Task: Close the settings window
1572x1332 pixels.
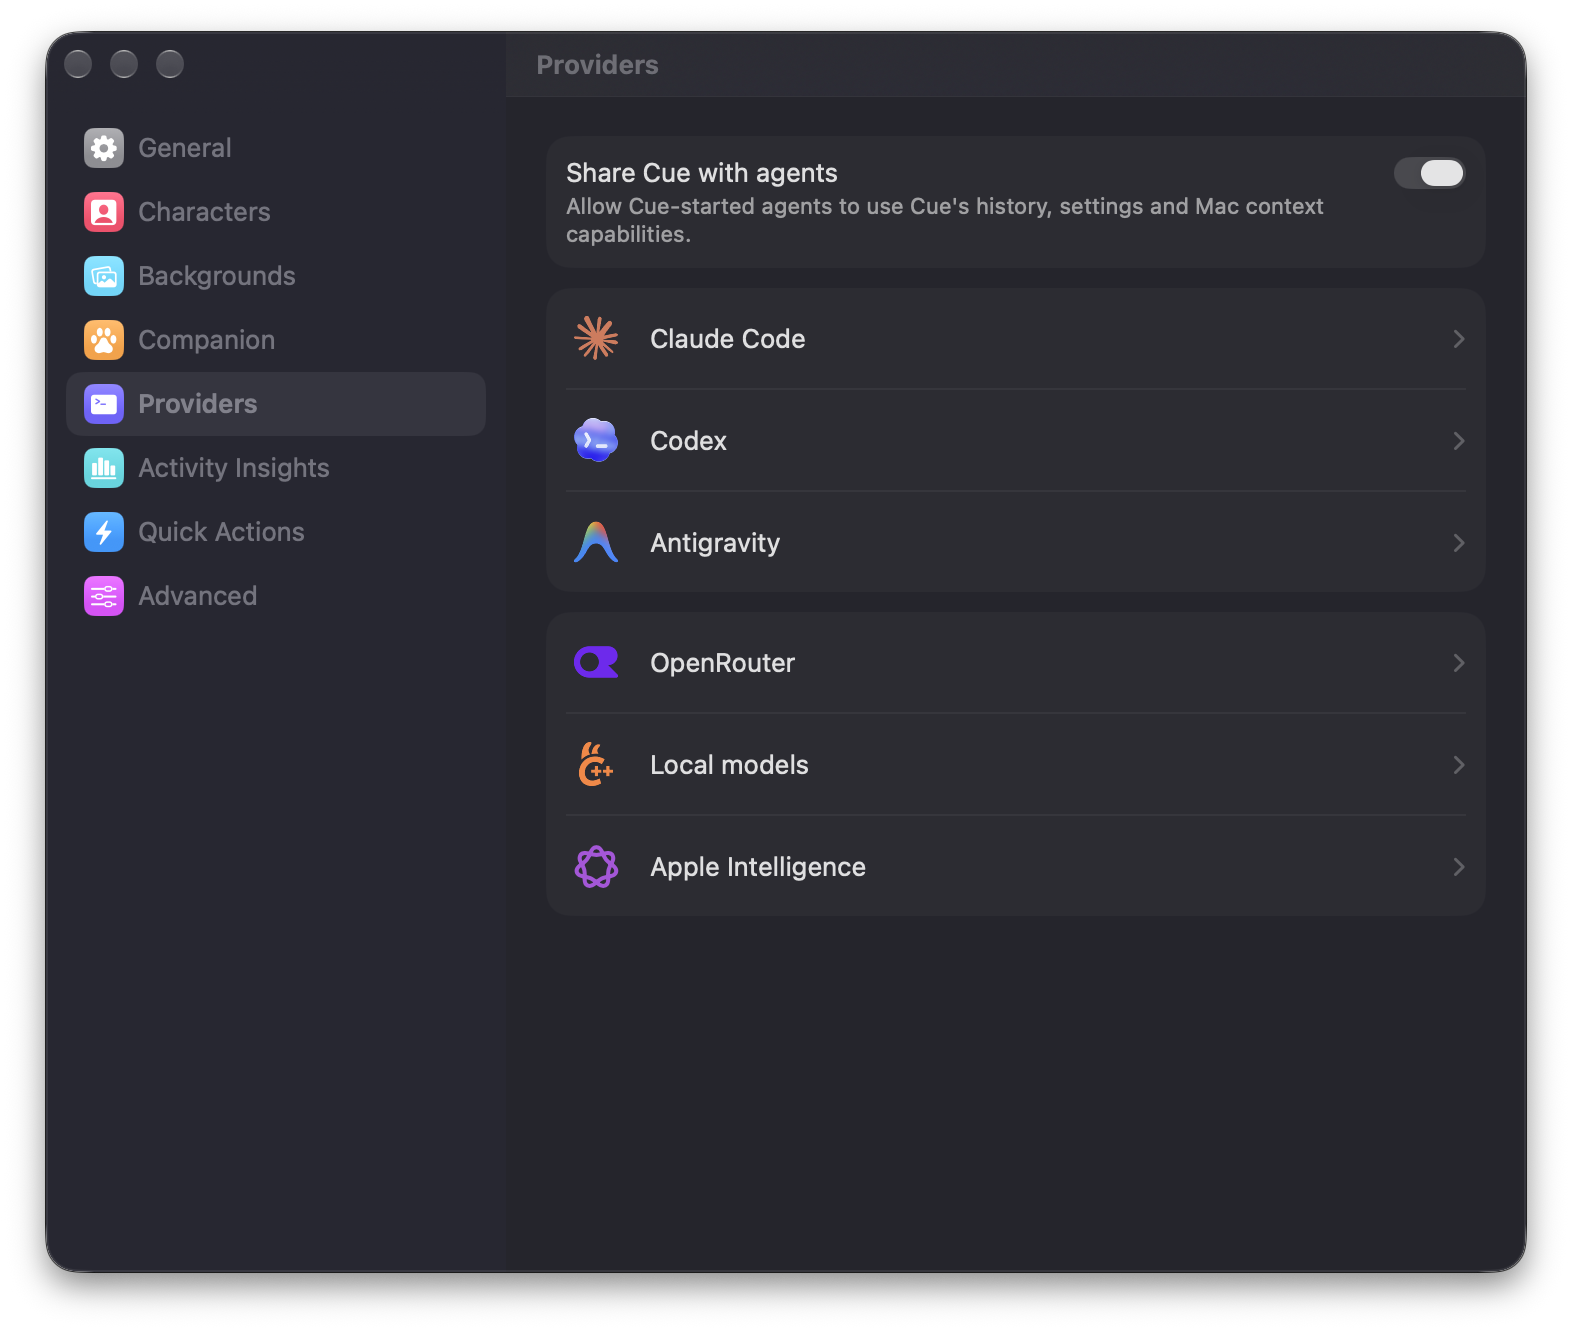Action: click(78, 64)
